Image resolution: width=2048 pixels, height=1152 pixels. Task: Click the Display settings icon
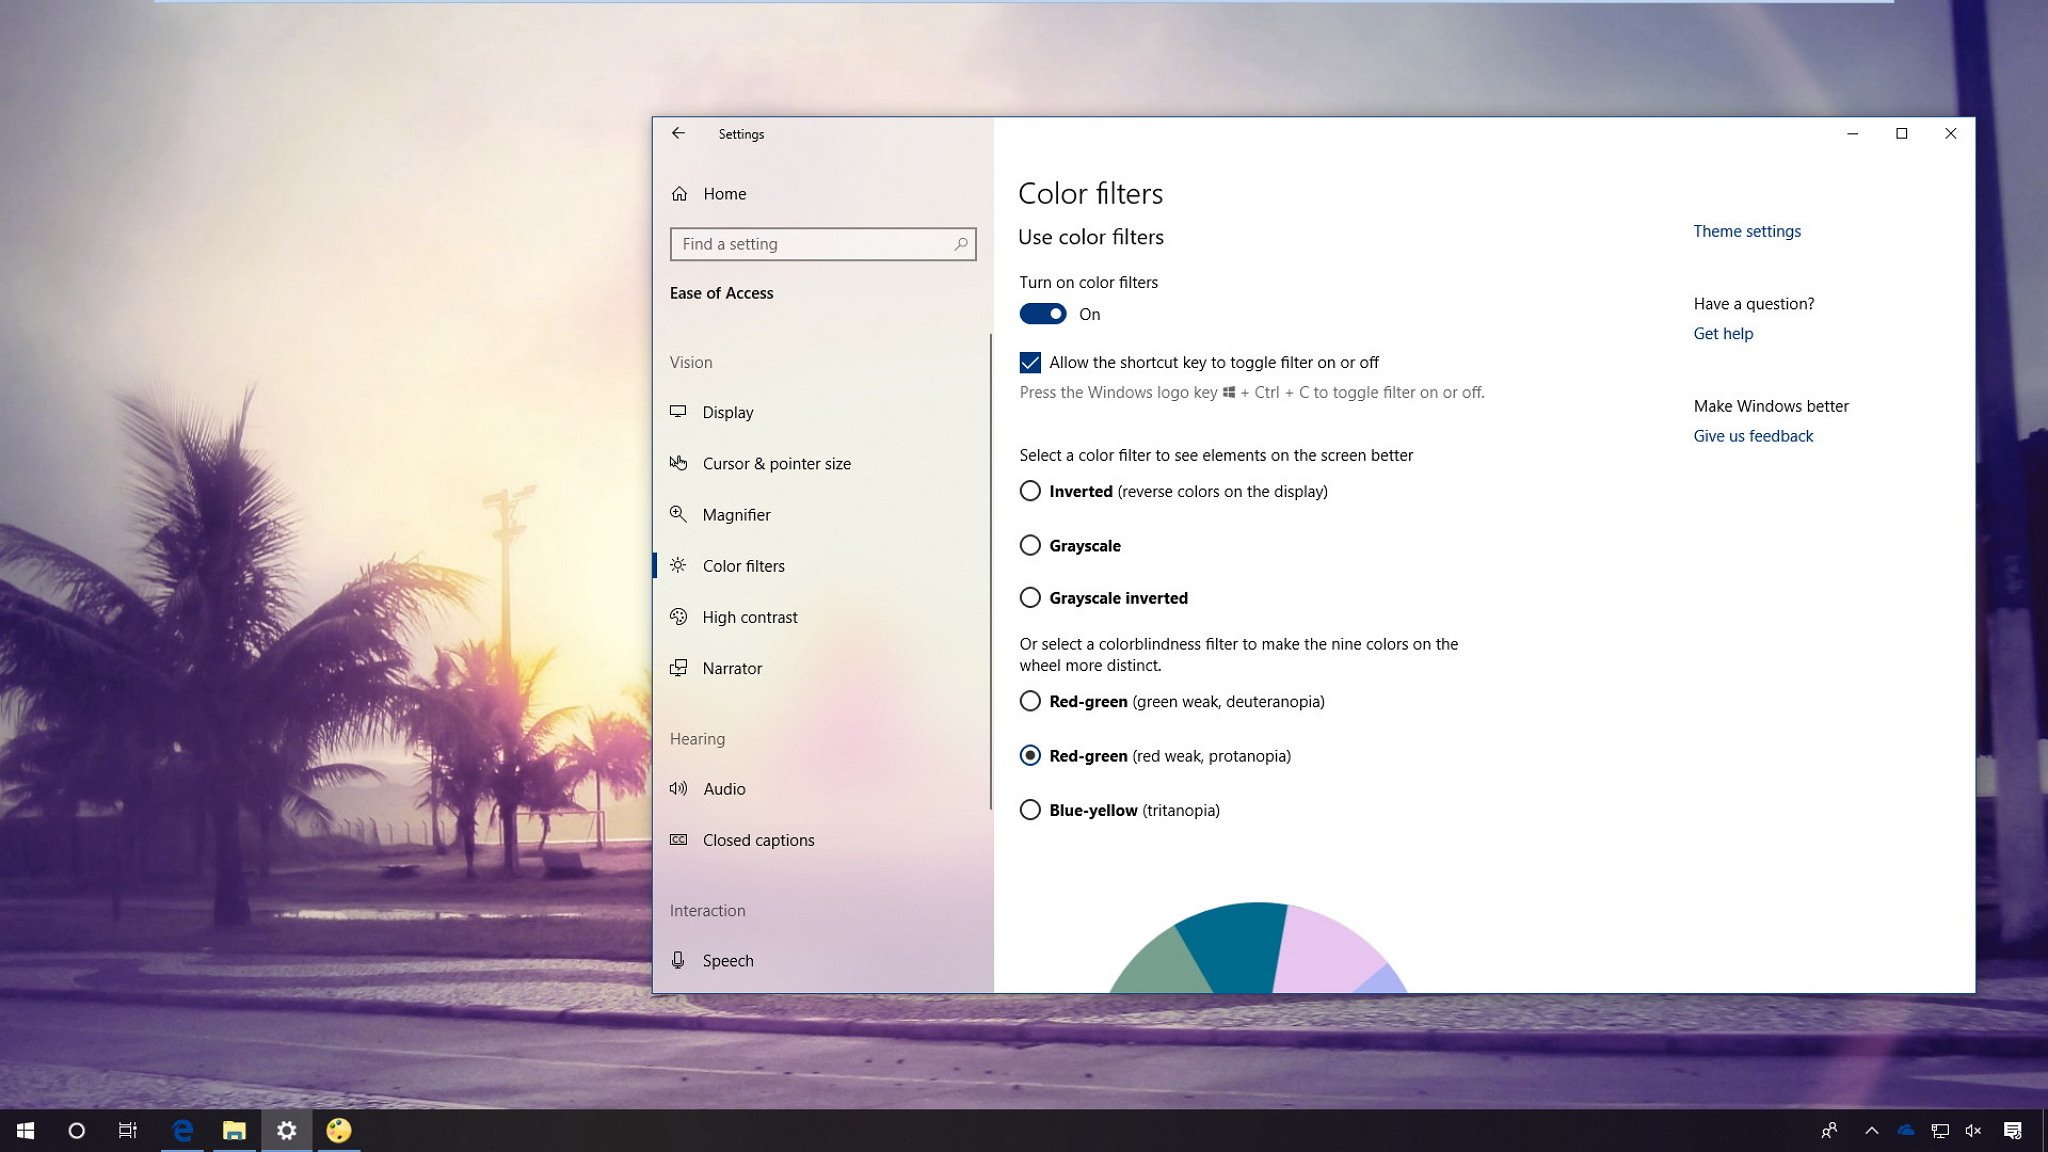pos(679,412)
